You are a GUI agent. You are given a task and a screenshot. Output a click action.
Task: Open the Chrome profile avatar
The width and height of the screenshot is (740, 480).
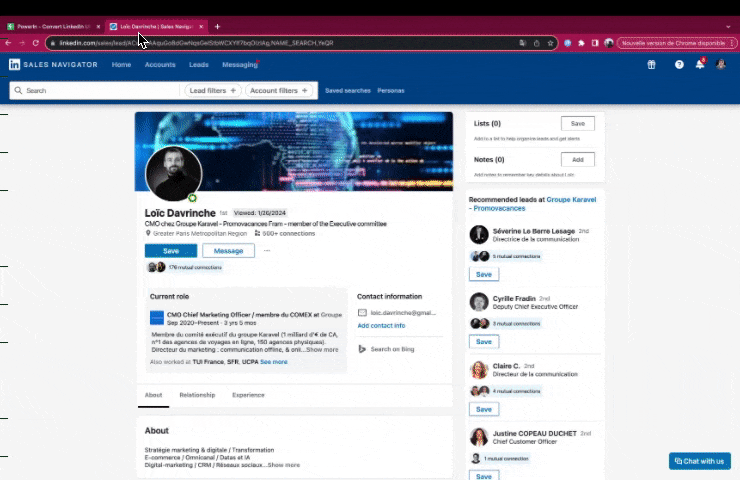[609, 43]
